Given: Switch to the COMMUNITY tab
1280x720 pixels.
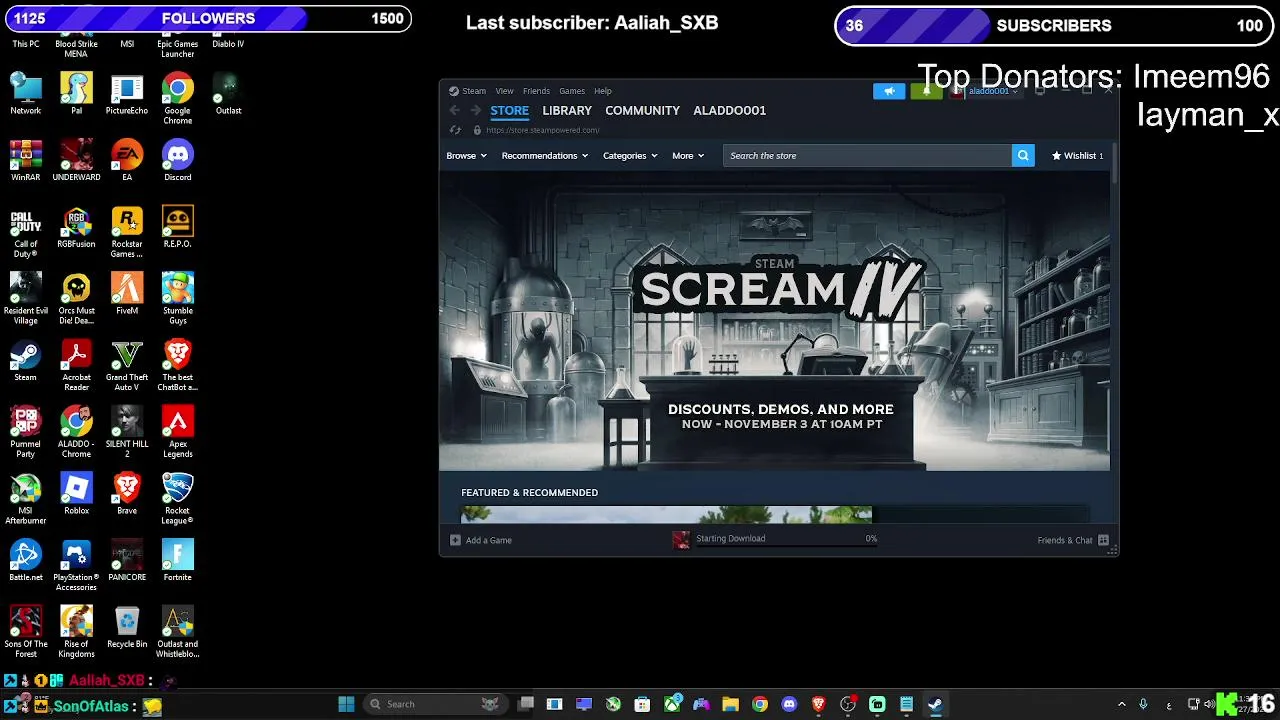Looking at the screenshot, I should pyautogui.click(x=642, y=111).
